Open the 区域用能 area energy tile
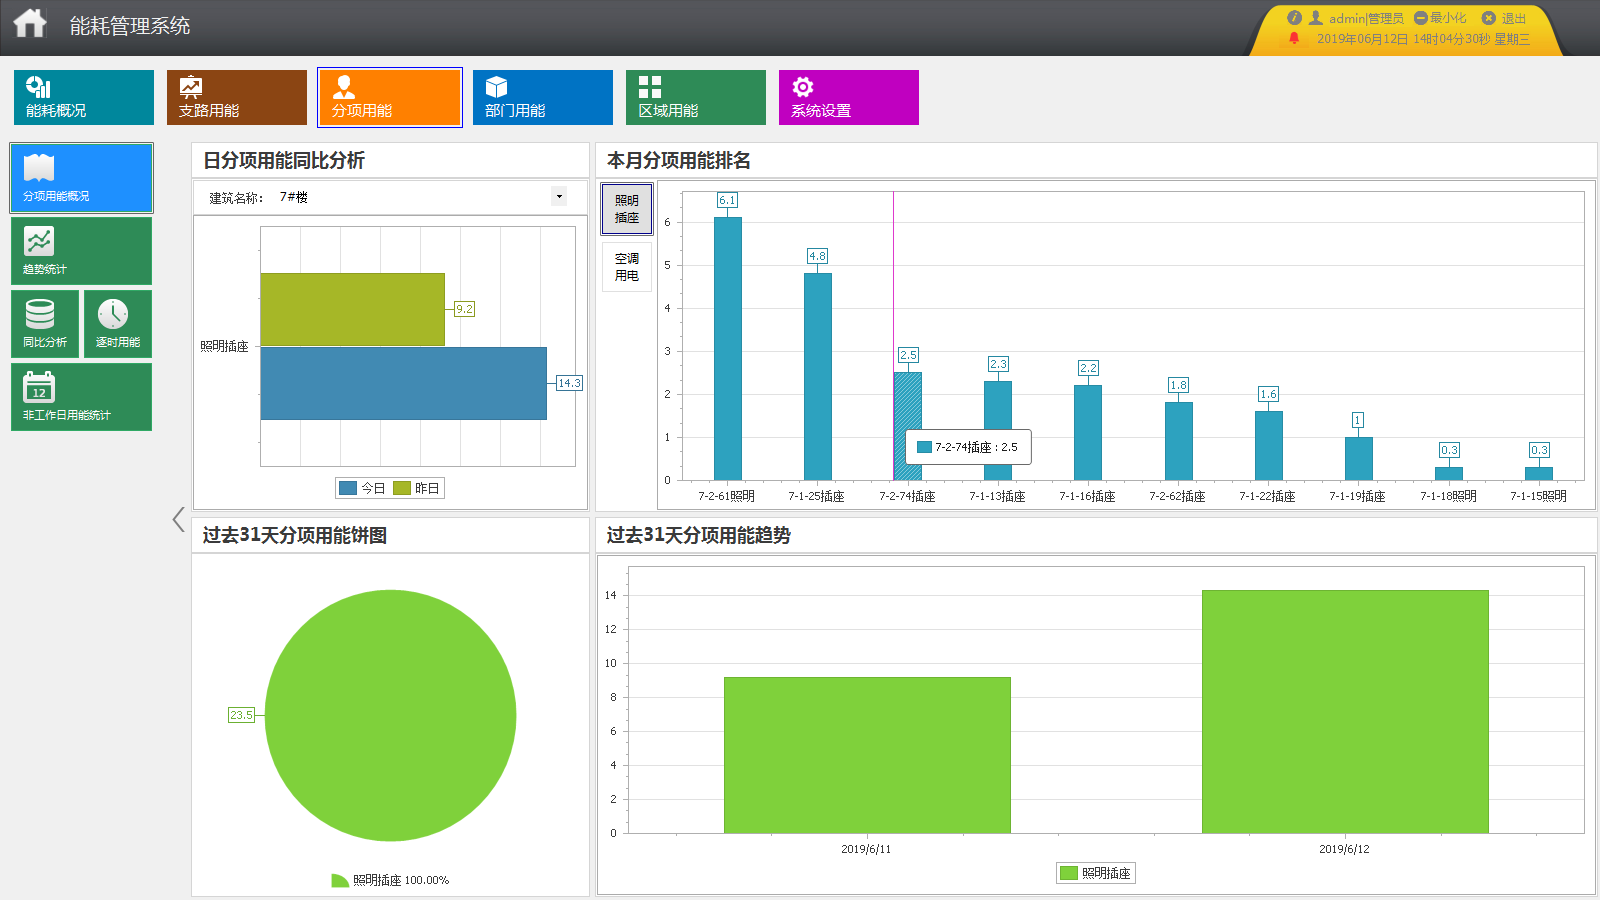This screenshot has width=1600, height=900. tap(696, 97)
